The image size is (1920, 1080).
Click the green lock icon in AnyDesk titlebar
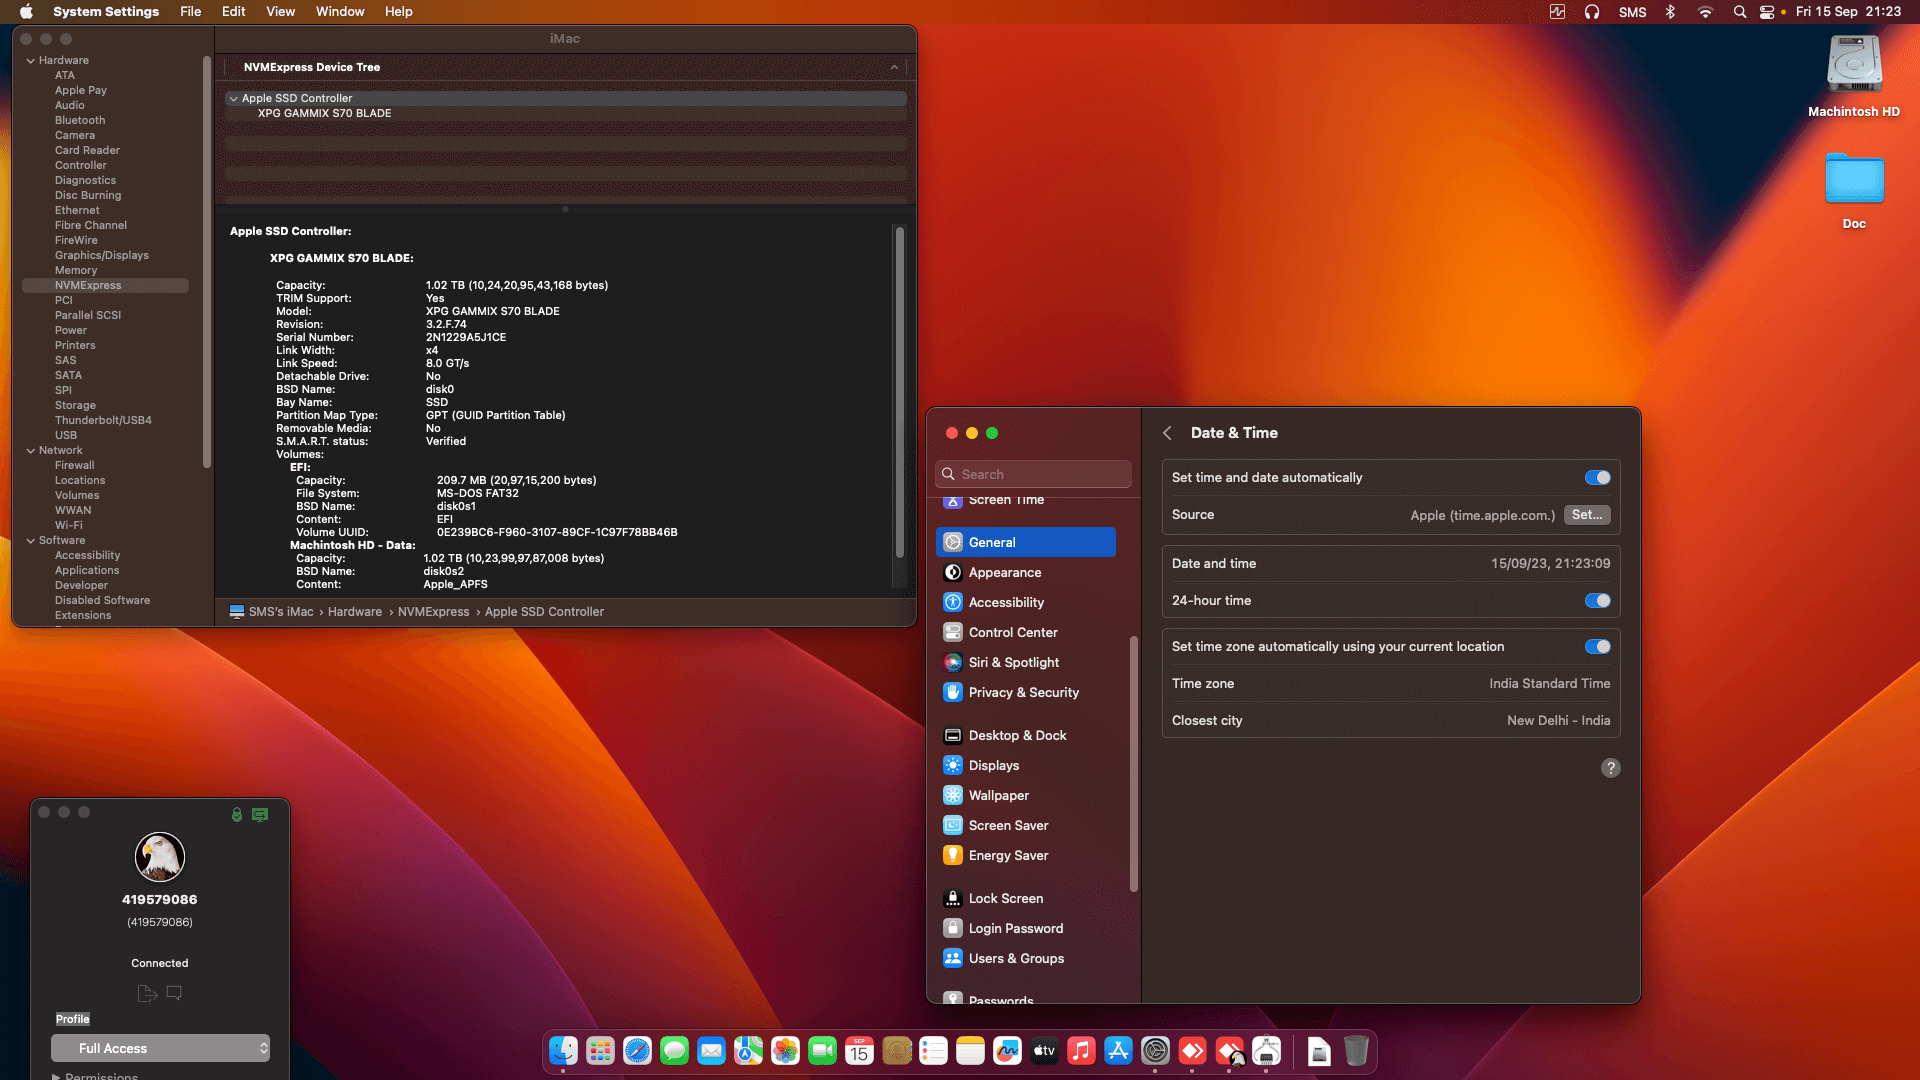(x=236, y=815)
